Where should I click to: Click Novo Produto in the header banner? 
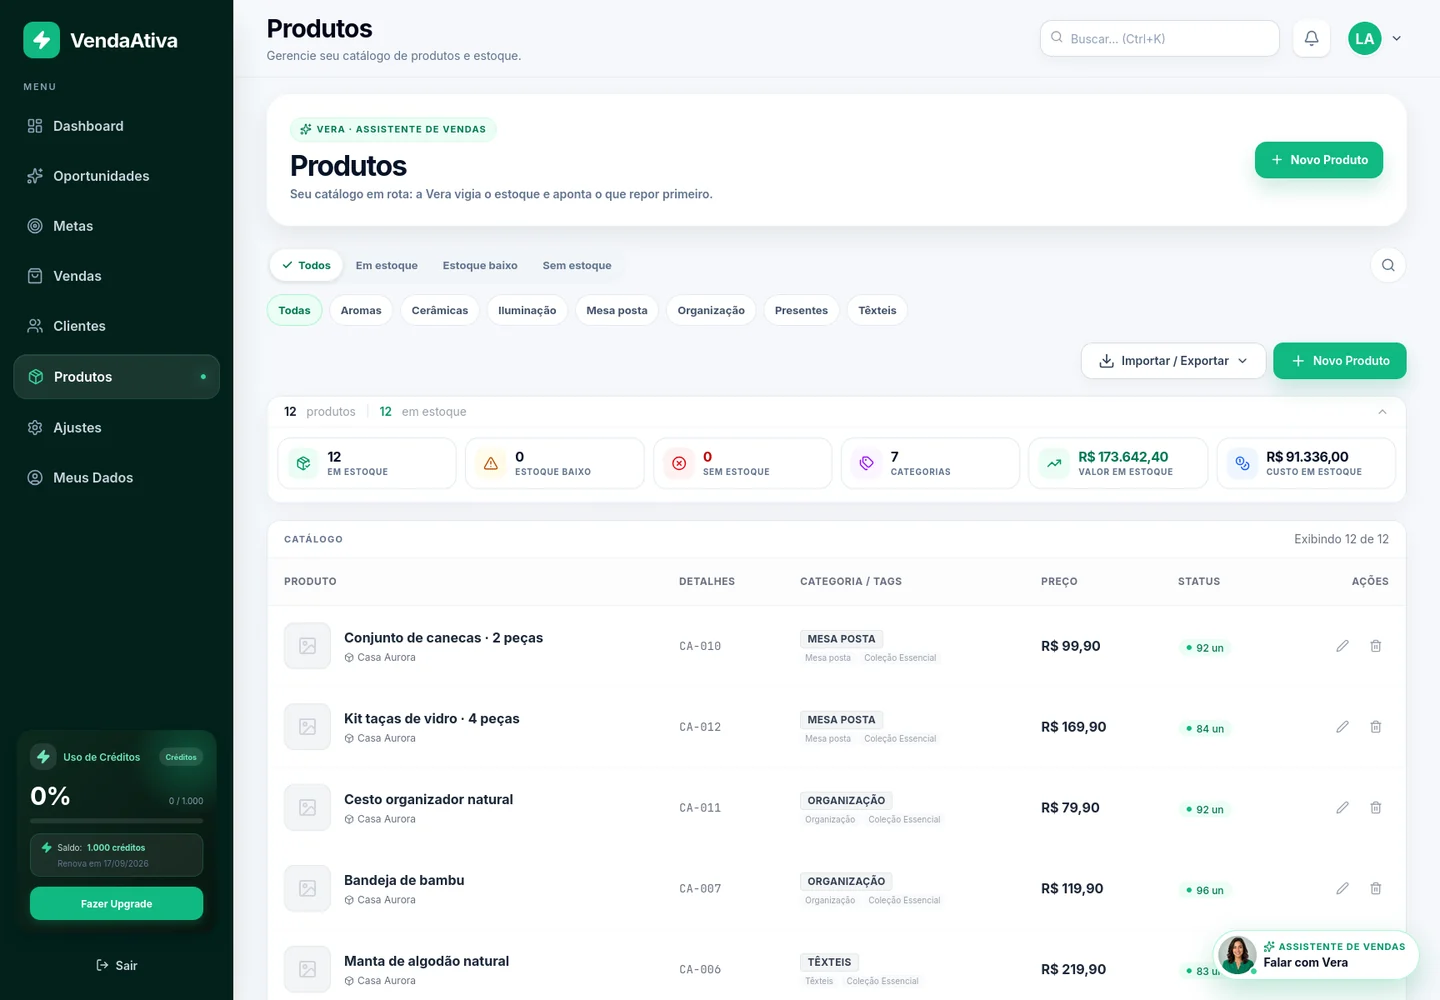click(x=1319, y=160)
